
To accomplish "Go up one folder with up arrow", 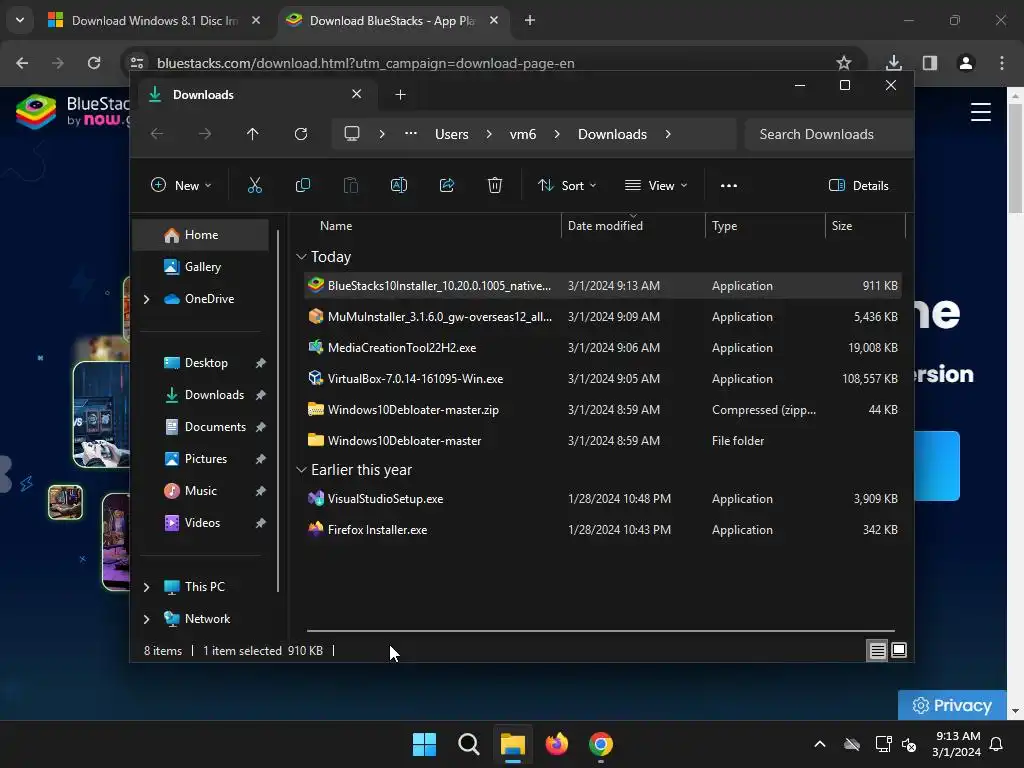I will (253, 134).
